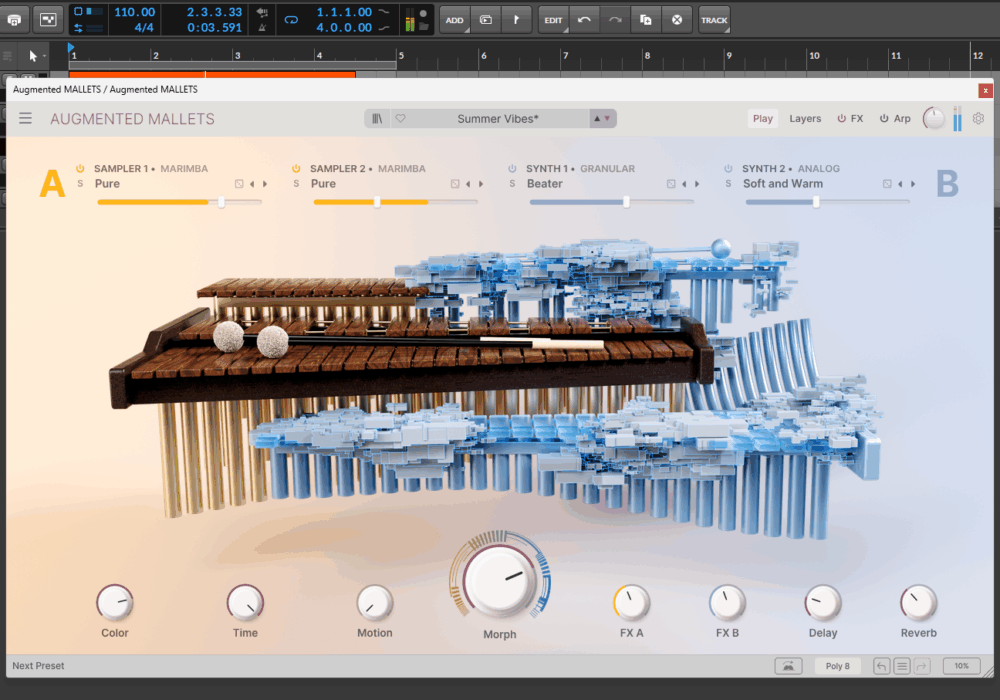Toggle Synth 1 power button
Screen dimensions: 1000x700
(x=512, y=168)
